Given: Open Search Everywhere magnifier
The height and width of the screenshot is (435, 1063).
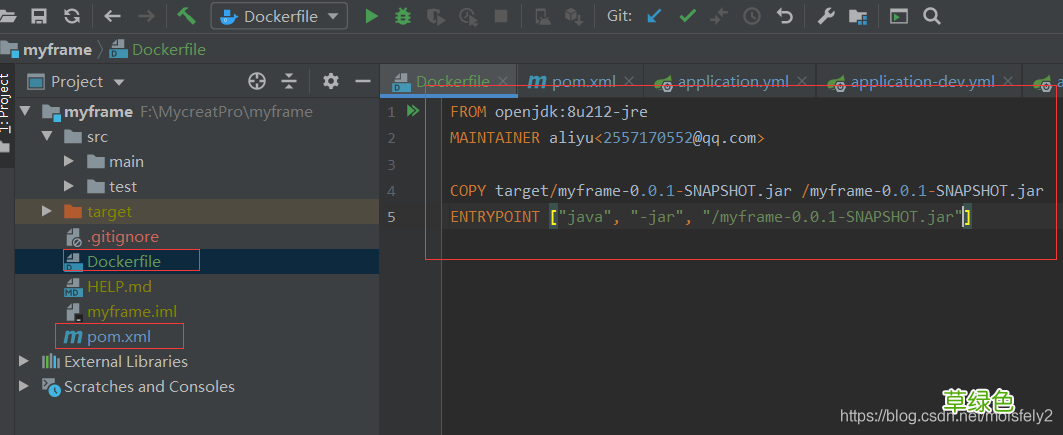Looking at the screenshot, I should point(932,16).
